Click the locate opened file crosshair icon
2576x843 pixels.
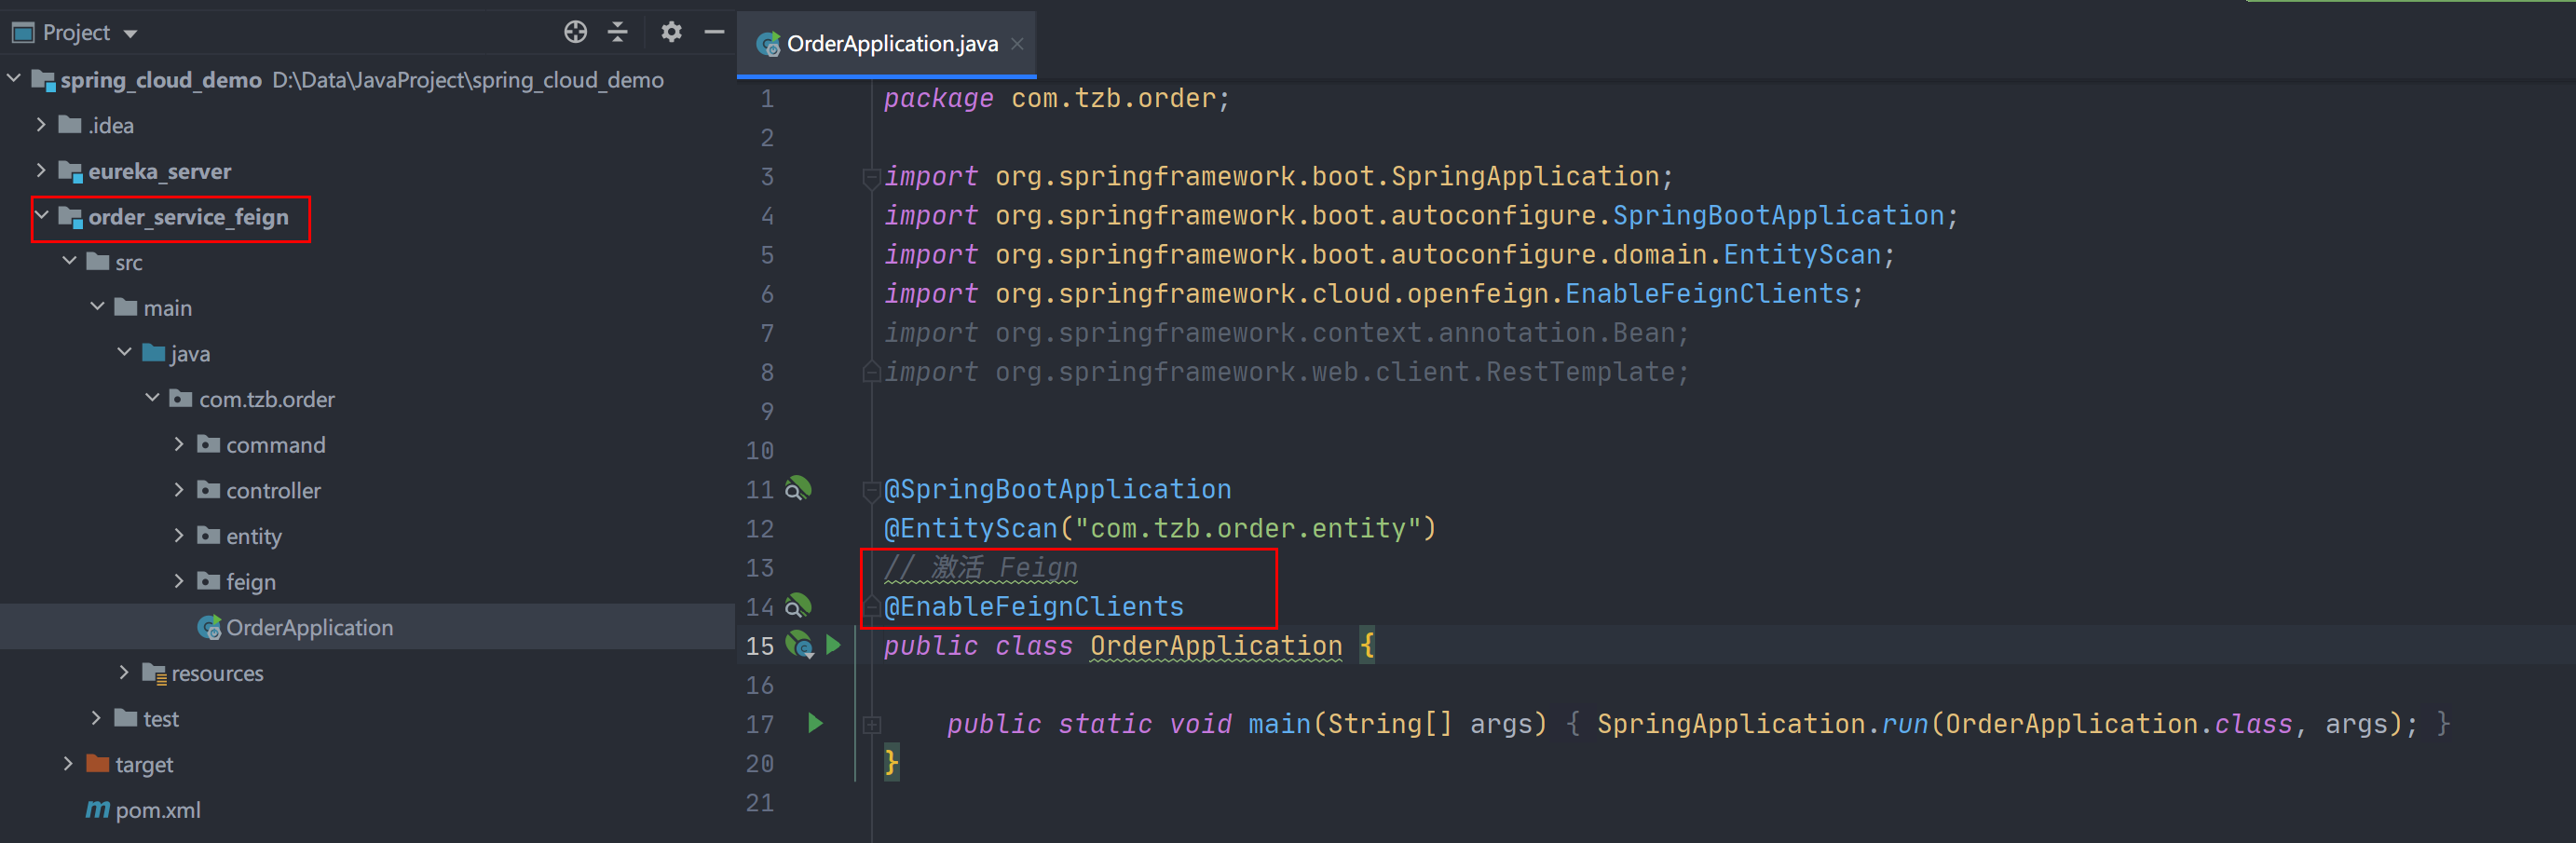pyautogui.click(x=575, y=32)
